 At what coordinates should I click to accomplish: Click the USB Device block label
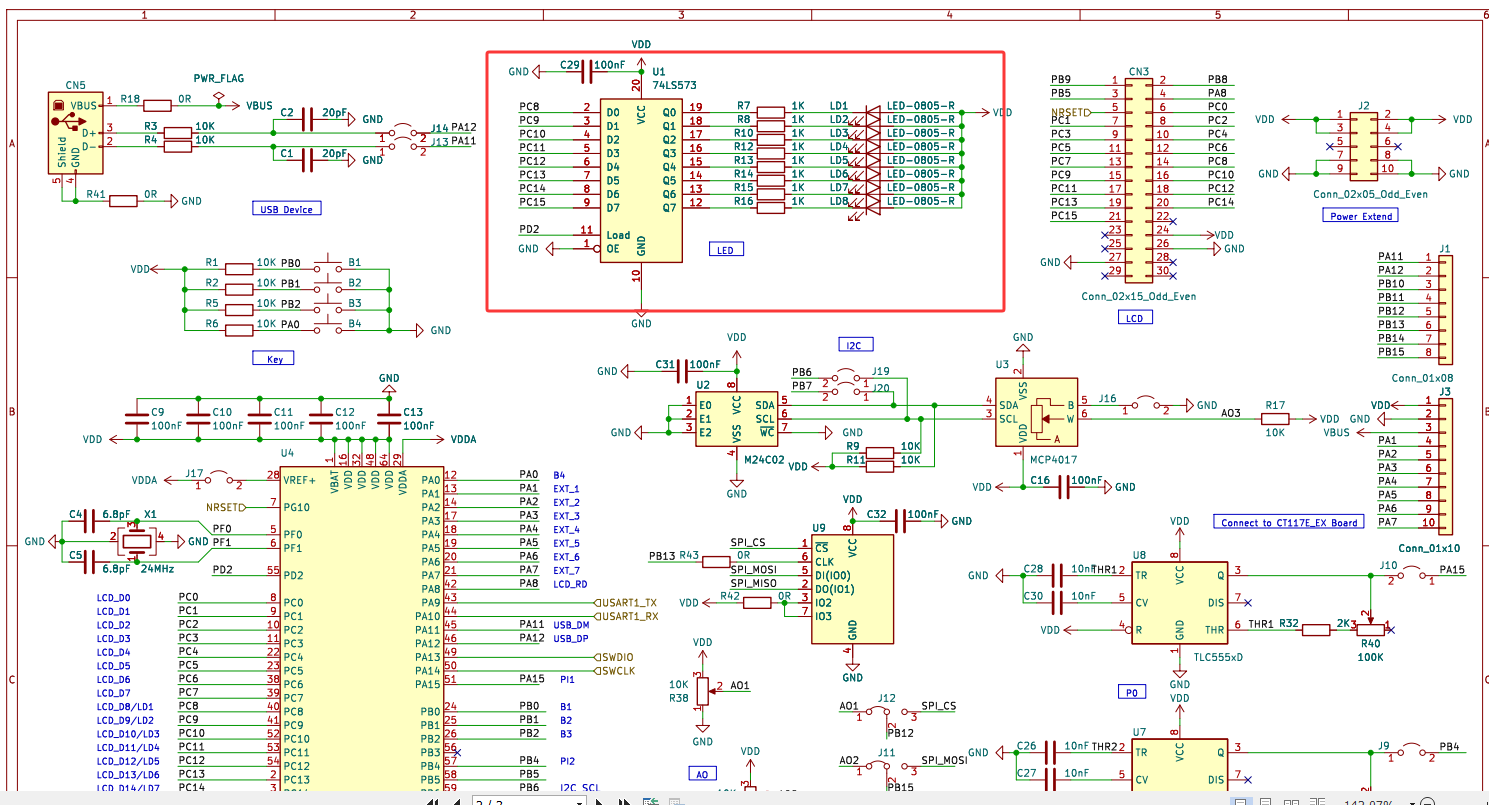(x=286, y=209)
